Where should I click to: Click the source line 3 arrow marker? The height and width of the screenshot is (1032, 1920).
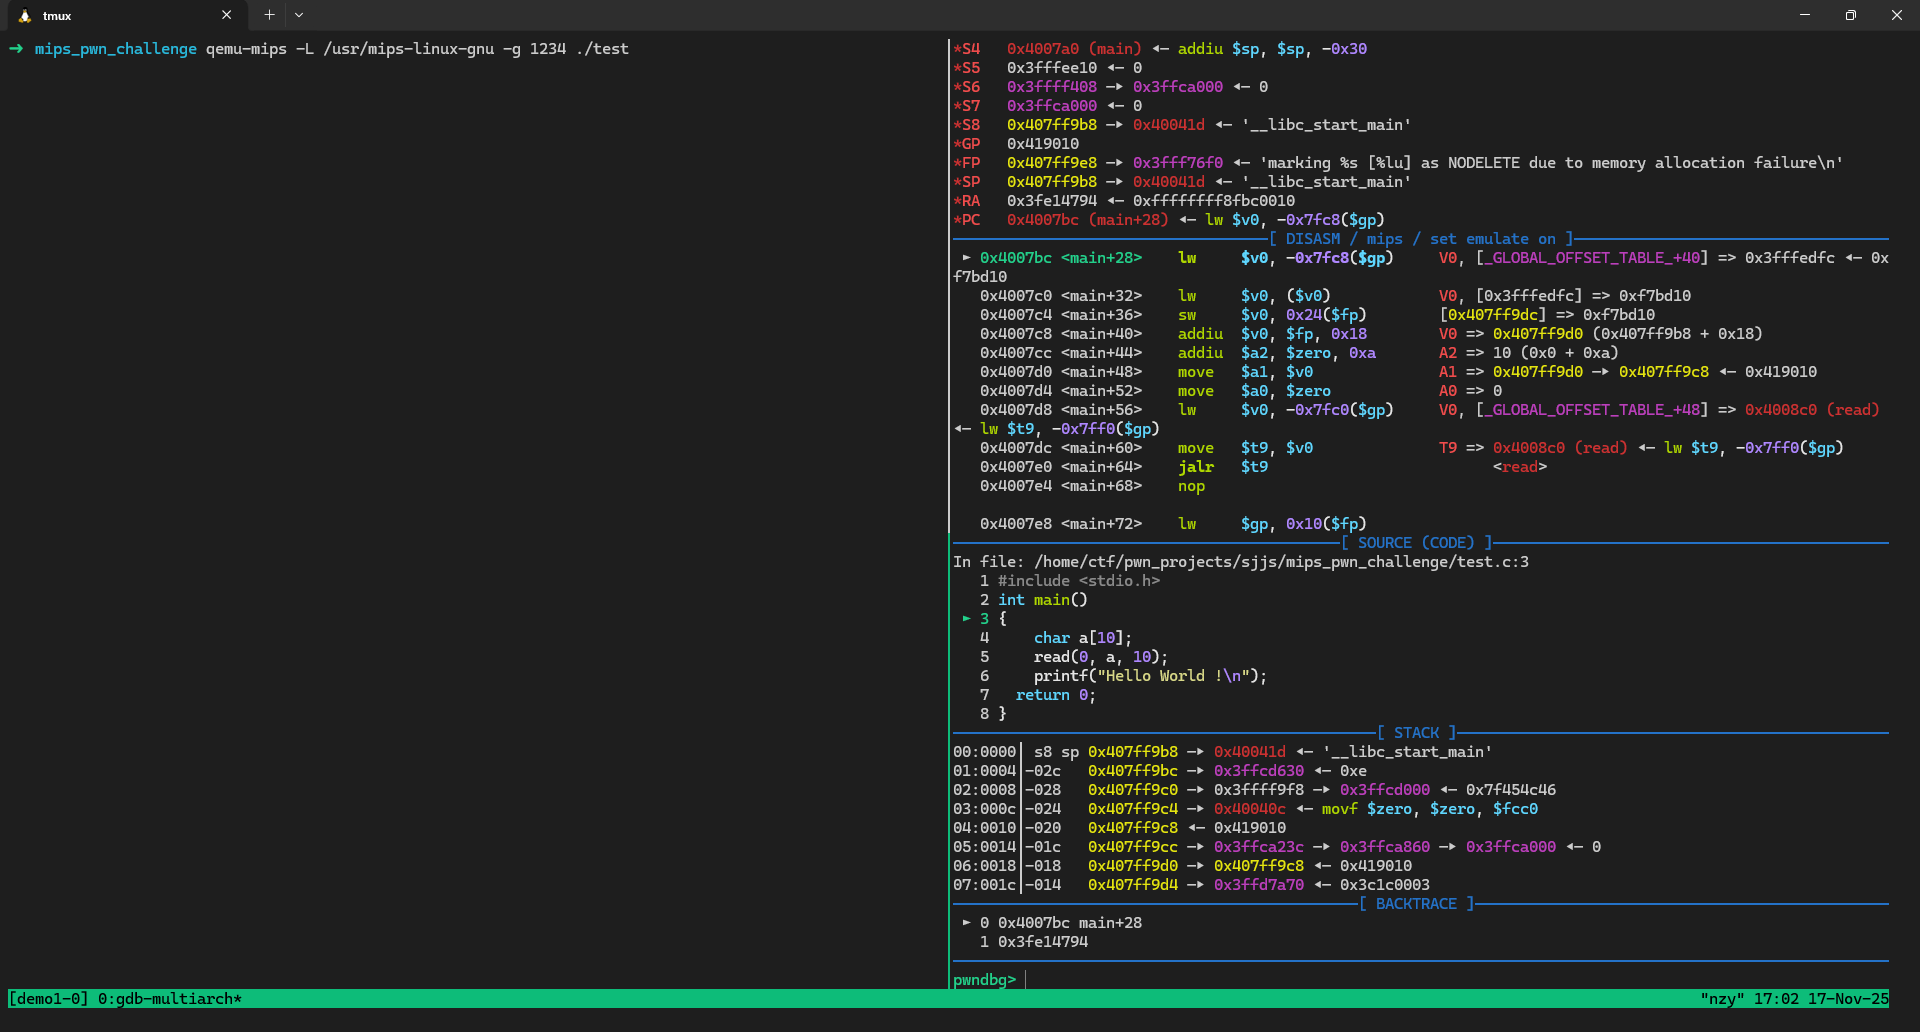tap(966, 619)
